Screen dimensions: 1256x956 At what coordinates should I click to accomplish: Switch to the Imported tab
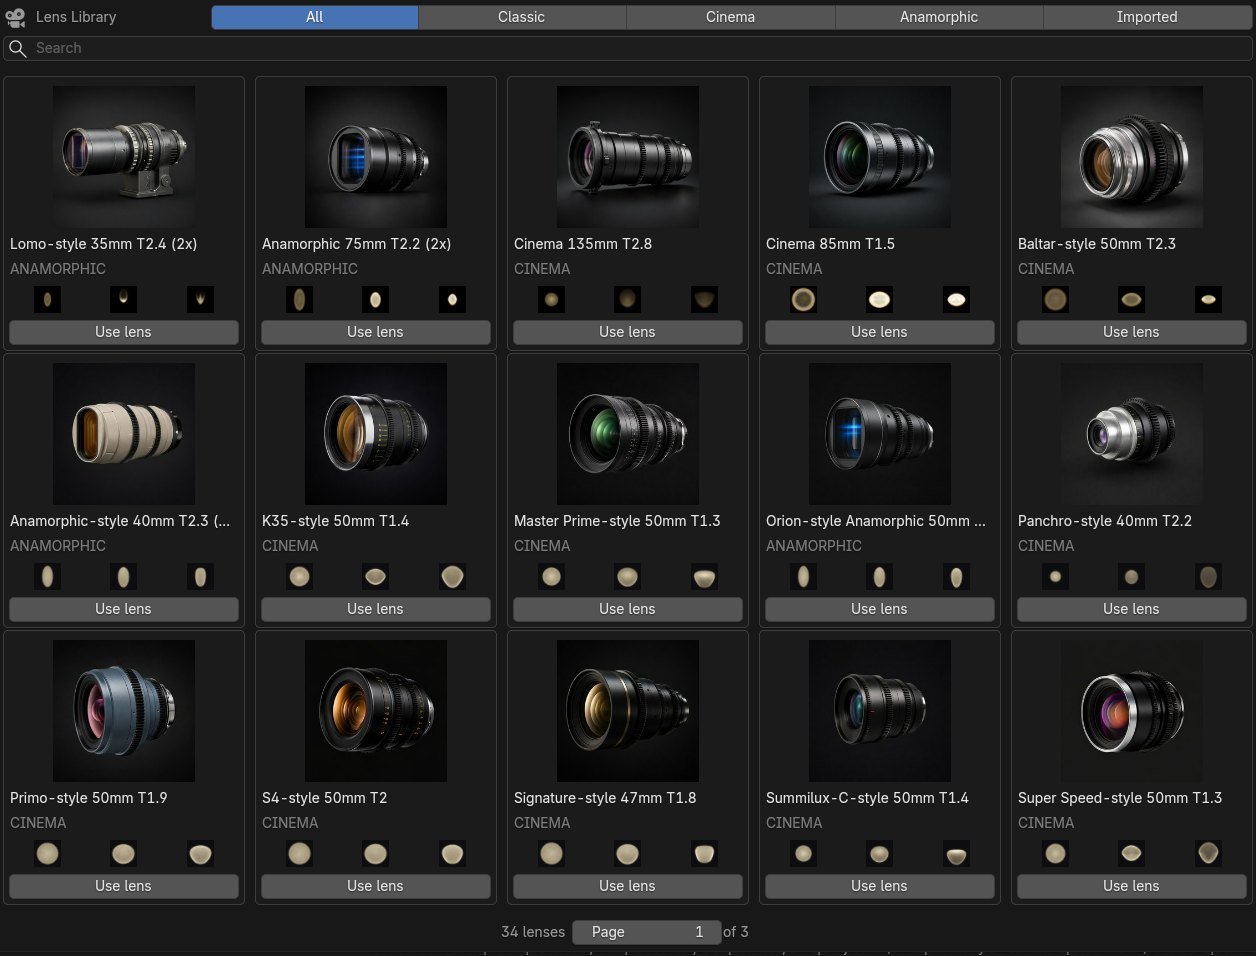pos(1147,17)
